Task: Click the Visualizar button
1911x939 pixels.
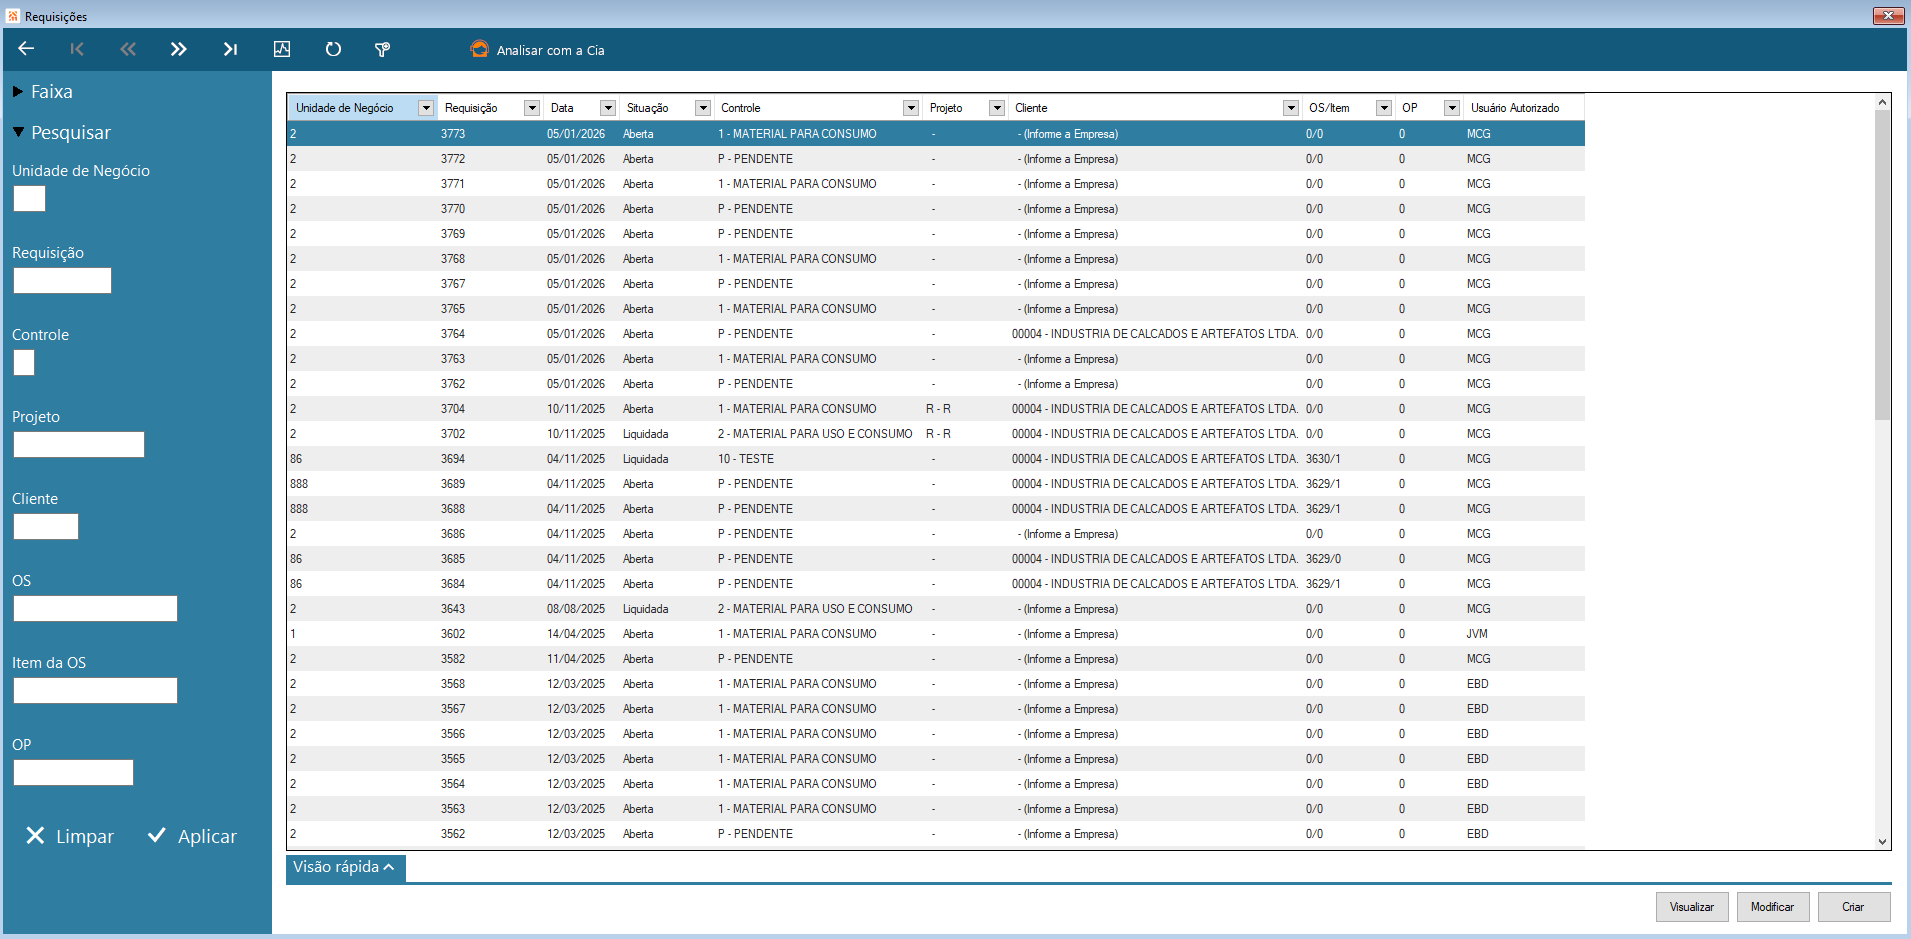Action: (1692, 907)
